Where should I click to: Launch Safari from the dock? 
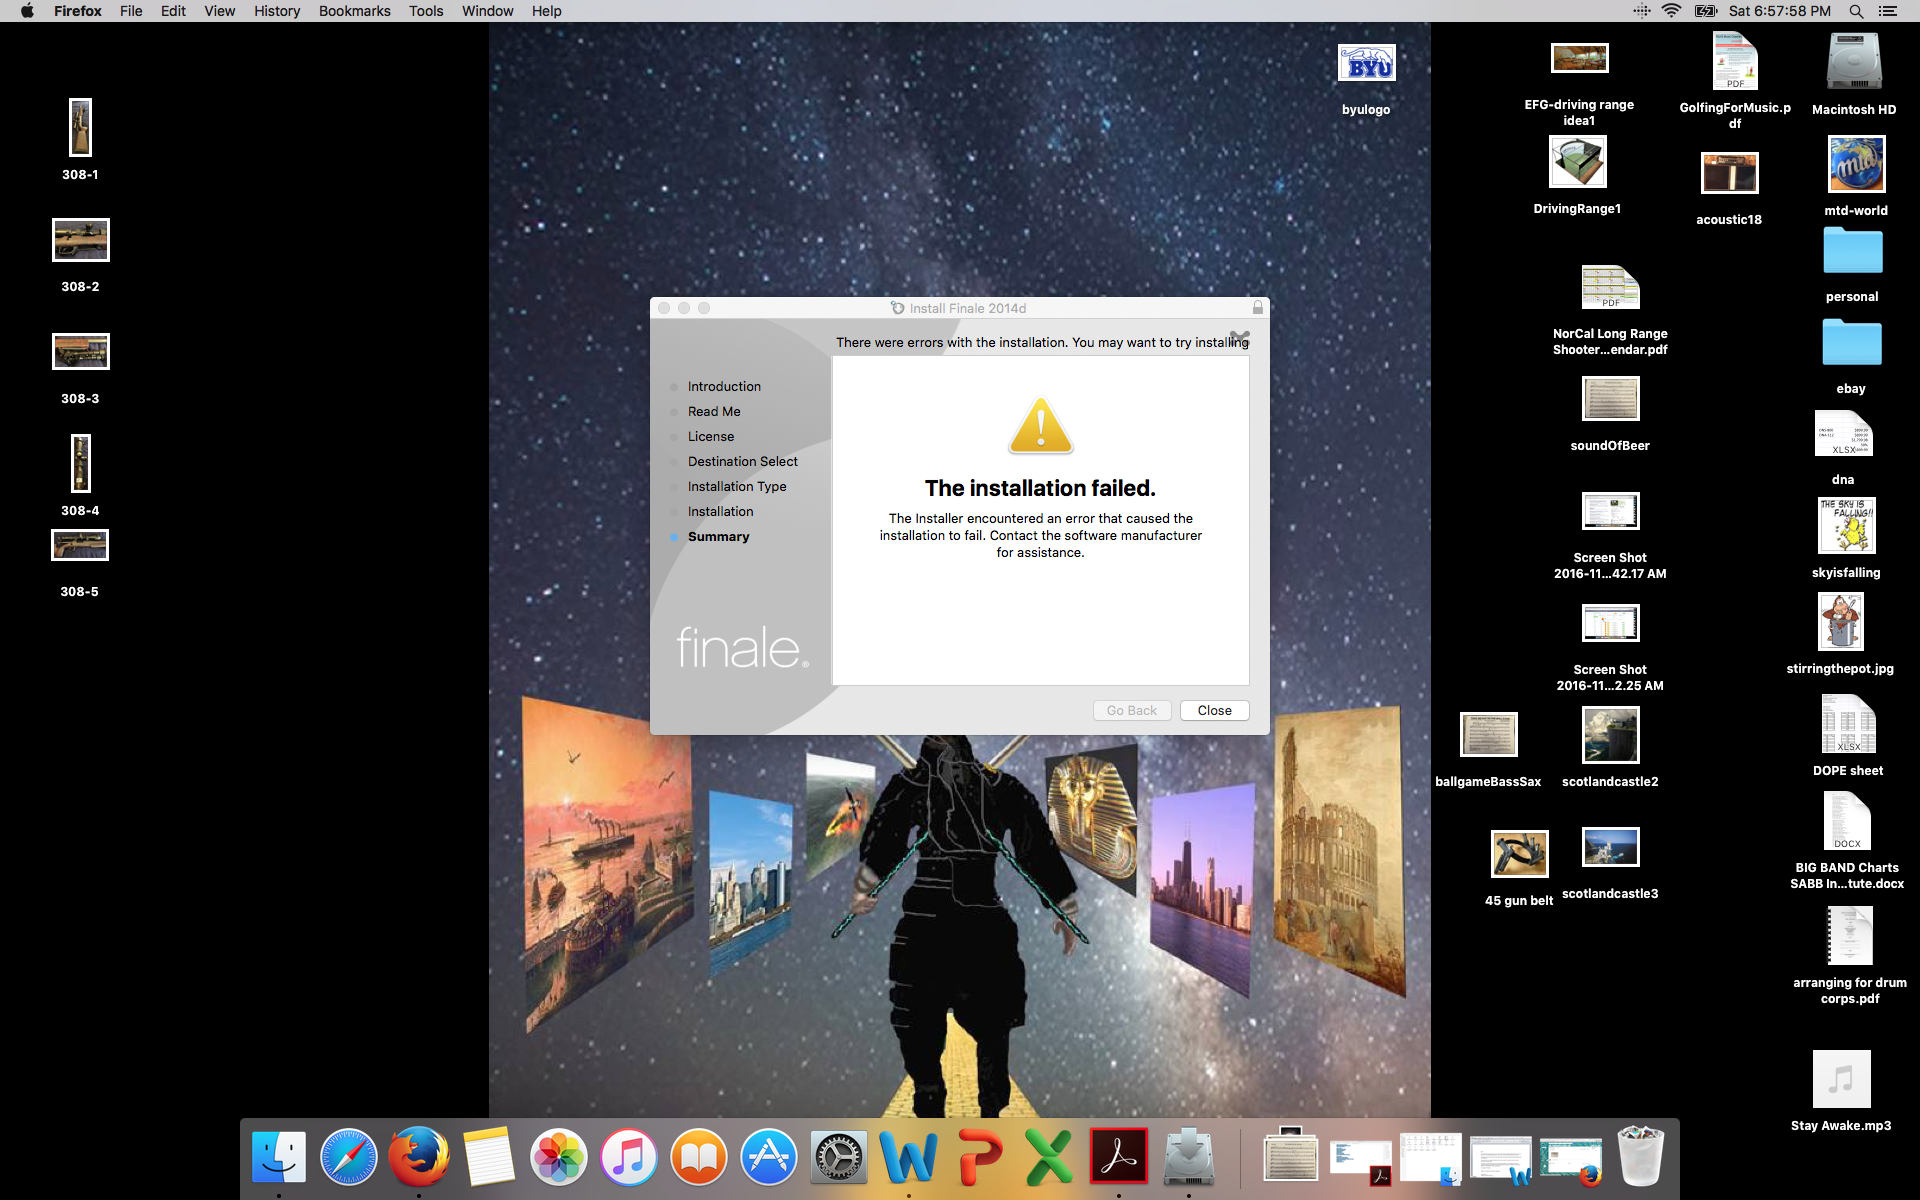pyautogui.click(x=348, y=1157)
